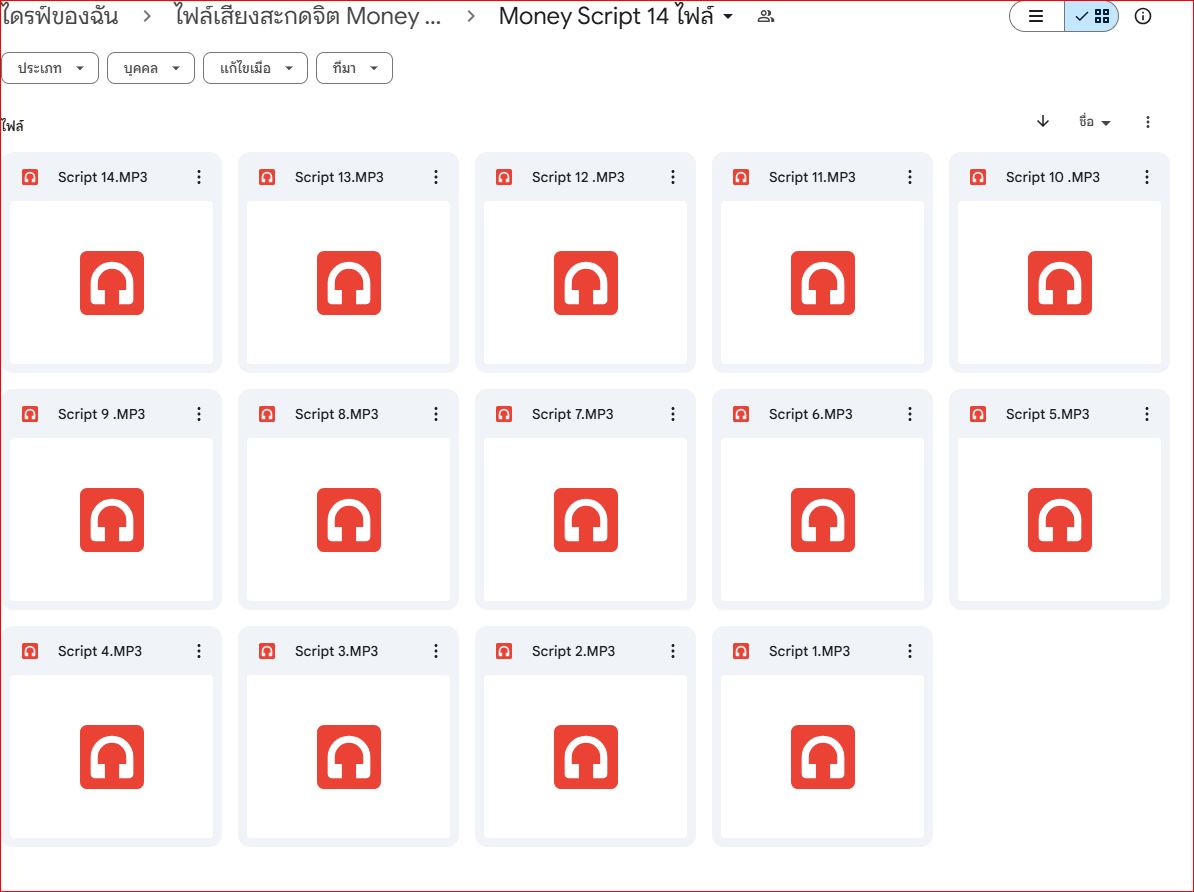
Task: Open more options for Script 7.MP3
Action: point(672,414)
